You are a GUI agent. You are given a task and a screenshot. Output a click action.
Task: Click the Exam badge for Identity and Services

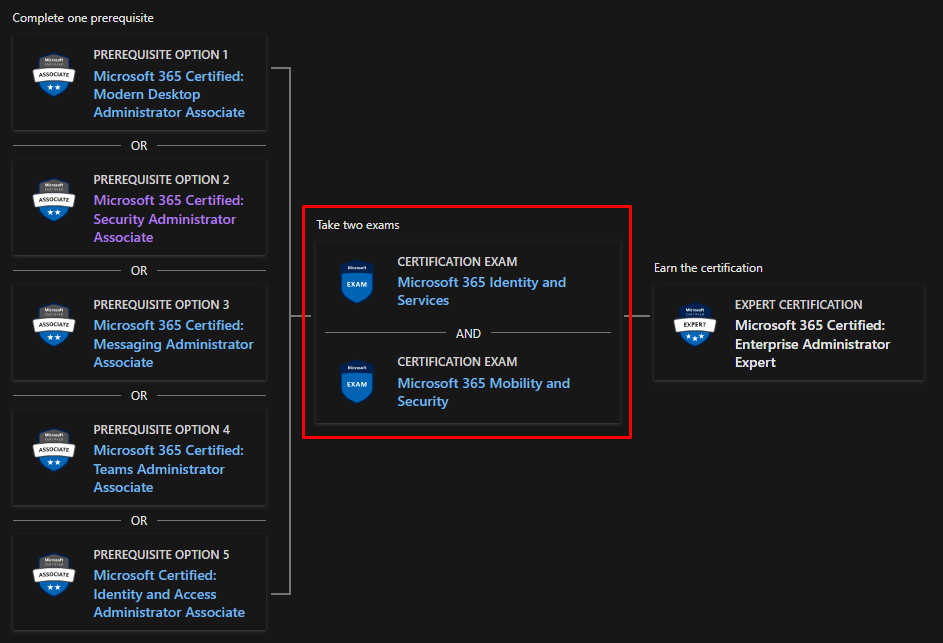click(357, 282)
